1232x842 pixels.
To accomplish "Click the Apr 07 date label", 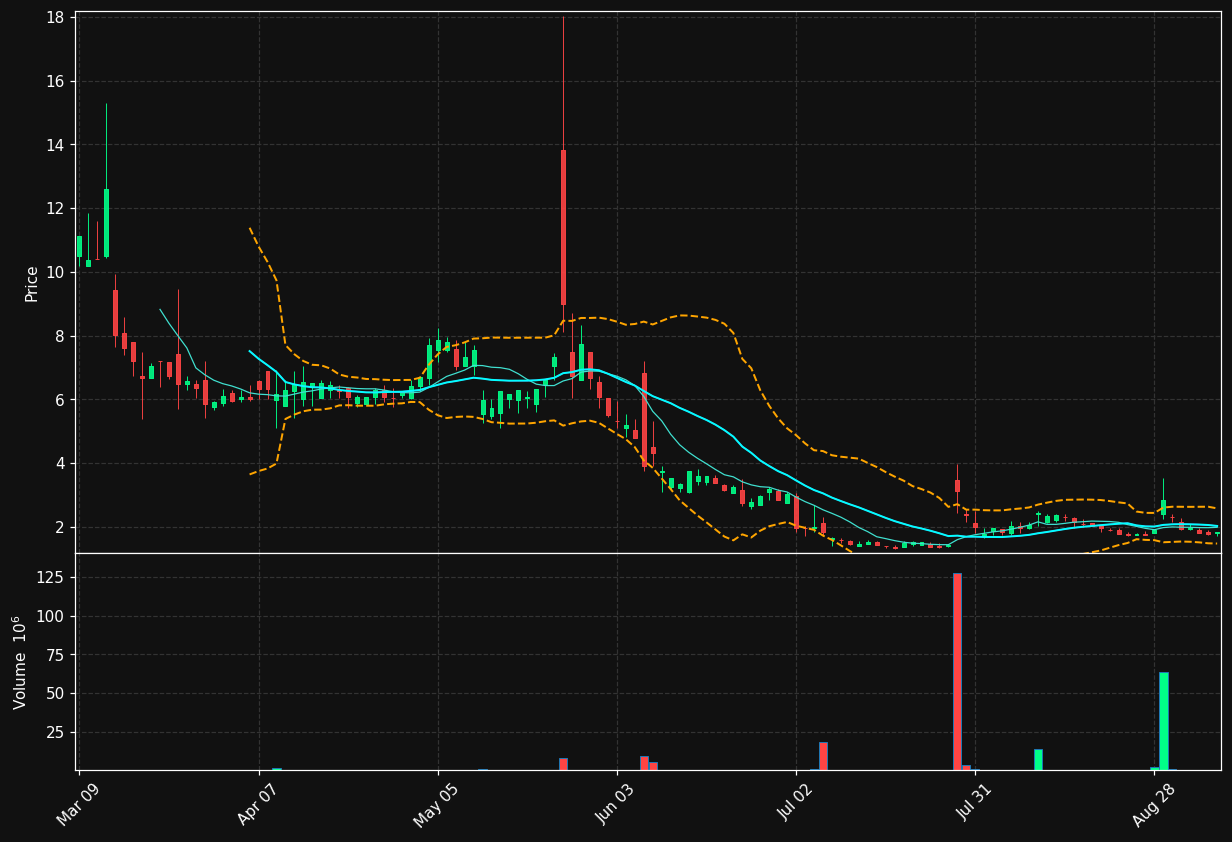I will [259, 804].
